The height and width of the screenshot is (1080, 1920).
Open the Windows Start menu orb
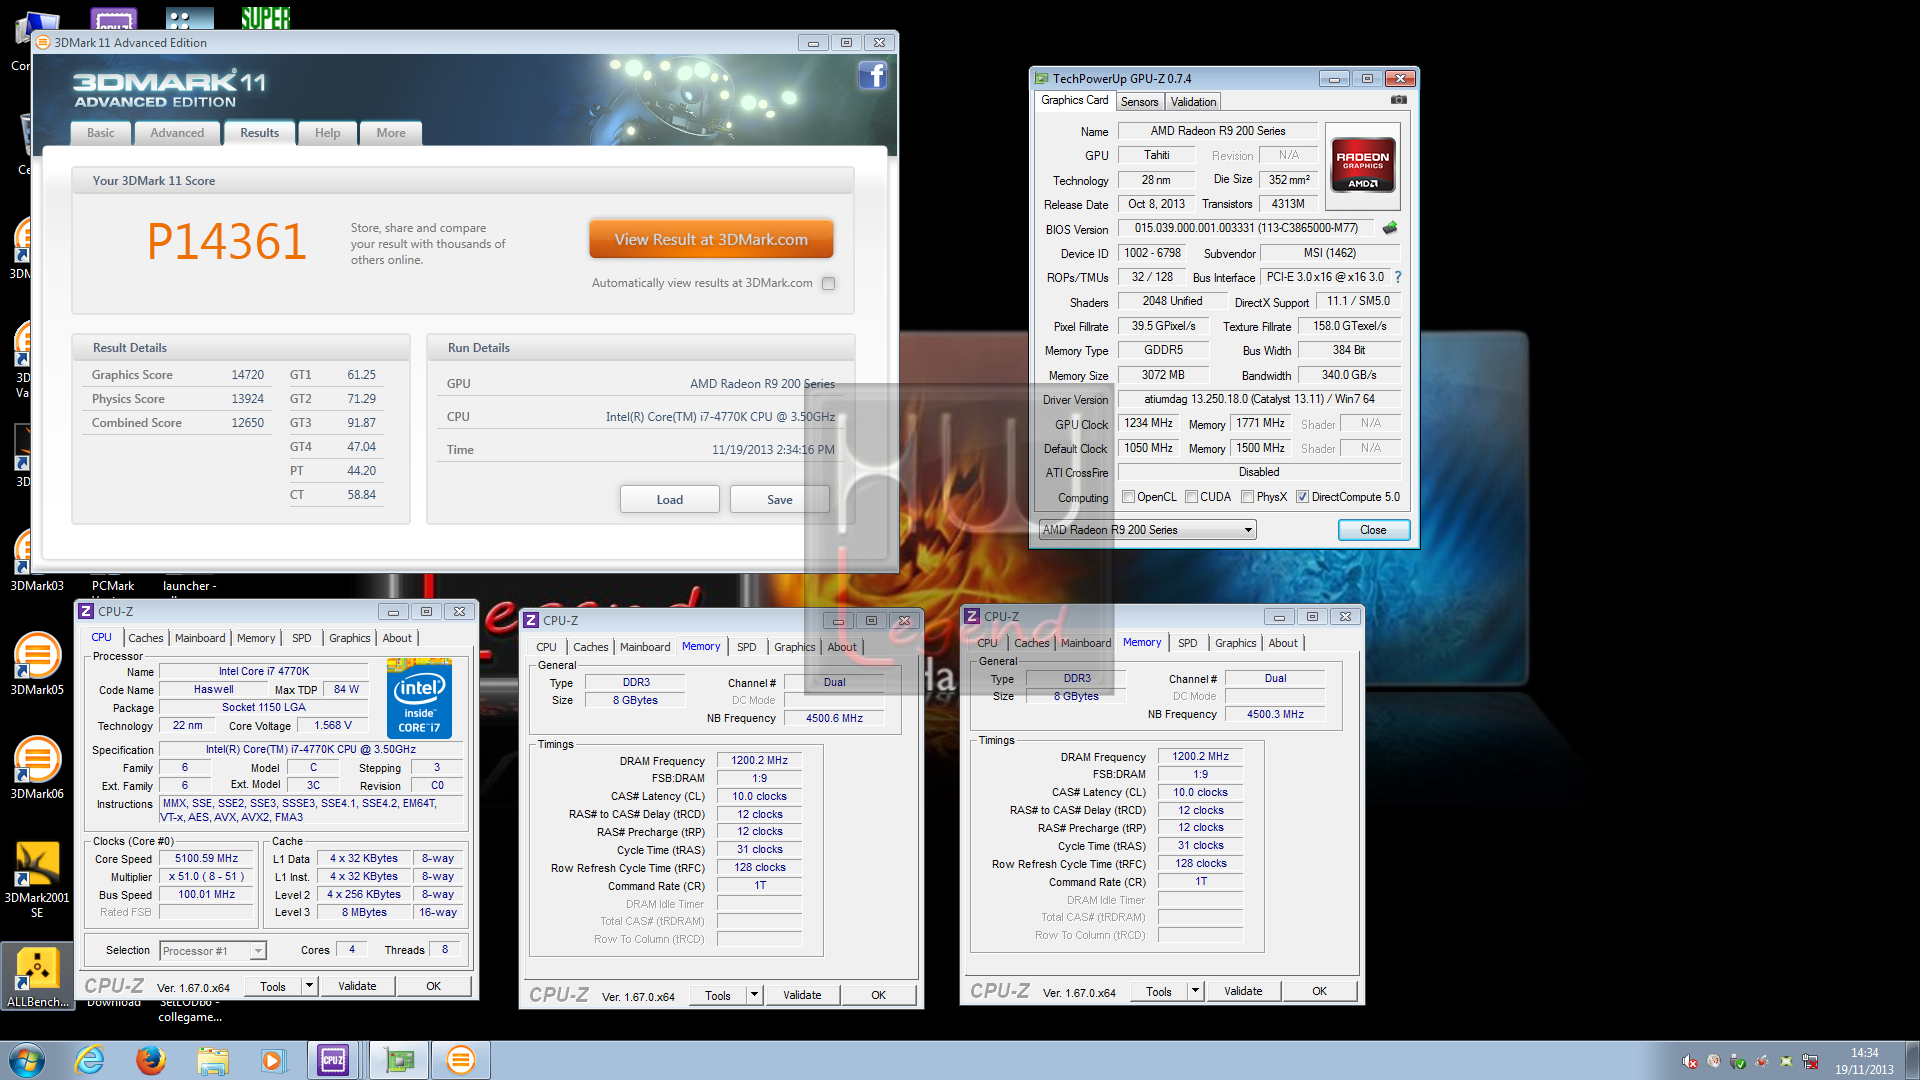click(x=27, y=1060)
